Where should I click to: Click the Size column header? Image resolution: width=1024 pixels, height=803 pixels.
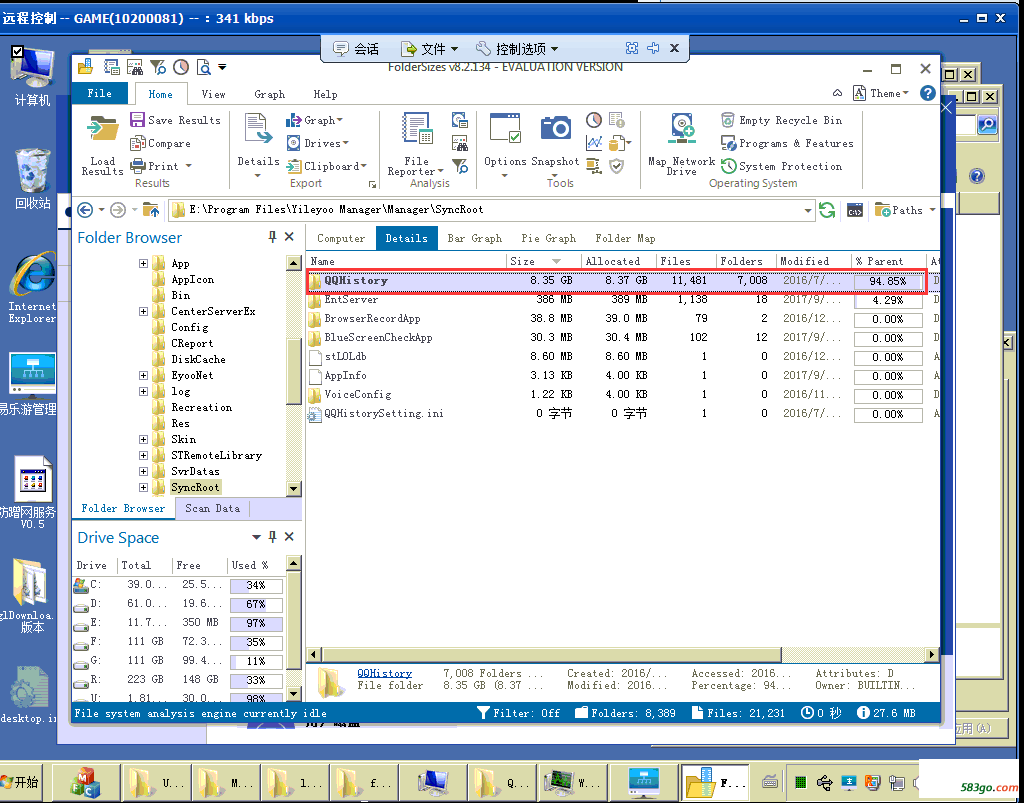543,261
